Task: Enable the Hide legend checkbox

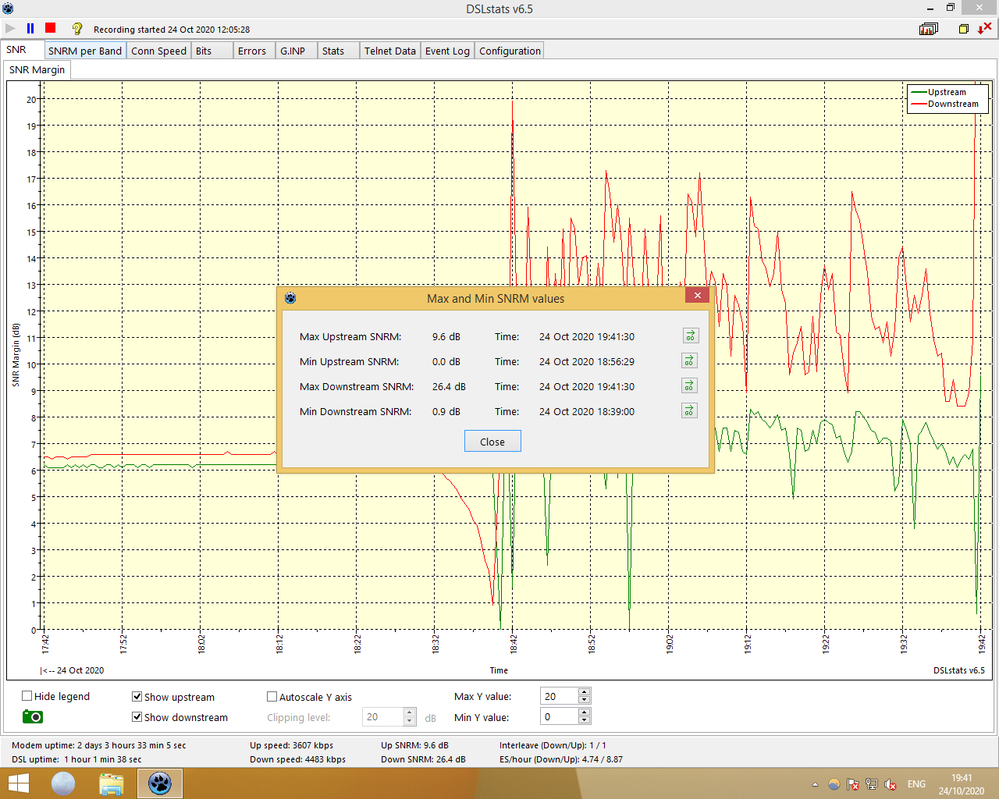Action: click(27, 697)
